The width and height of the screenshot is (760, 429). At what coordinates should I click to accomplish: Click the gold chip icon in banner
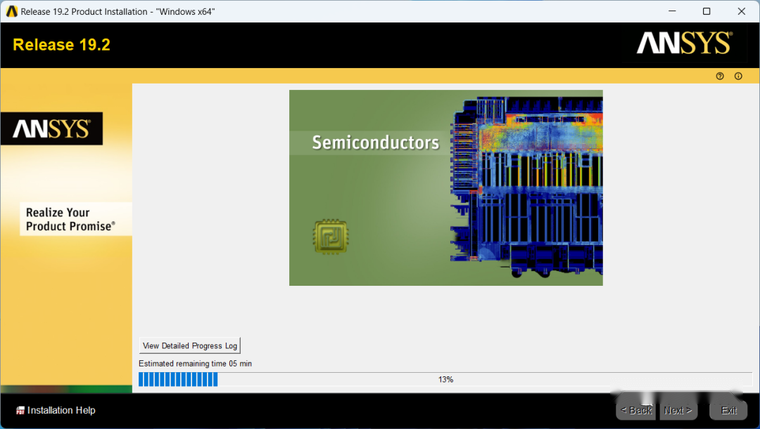330,237
